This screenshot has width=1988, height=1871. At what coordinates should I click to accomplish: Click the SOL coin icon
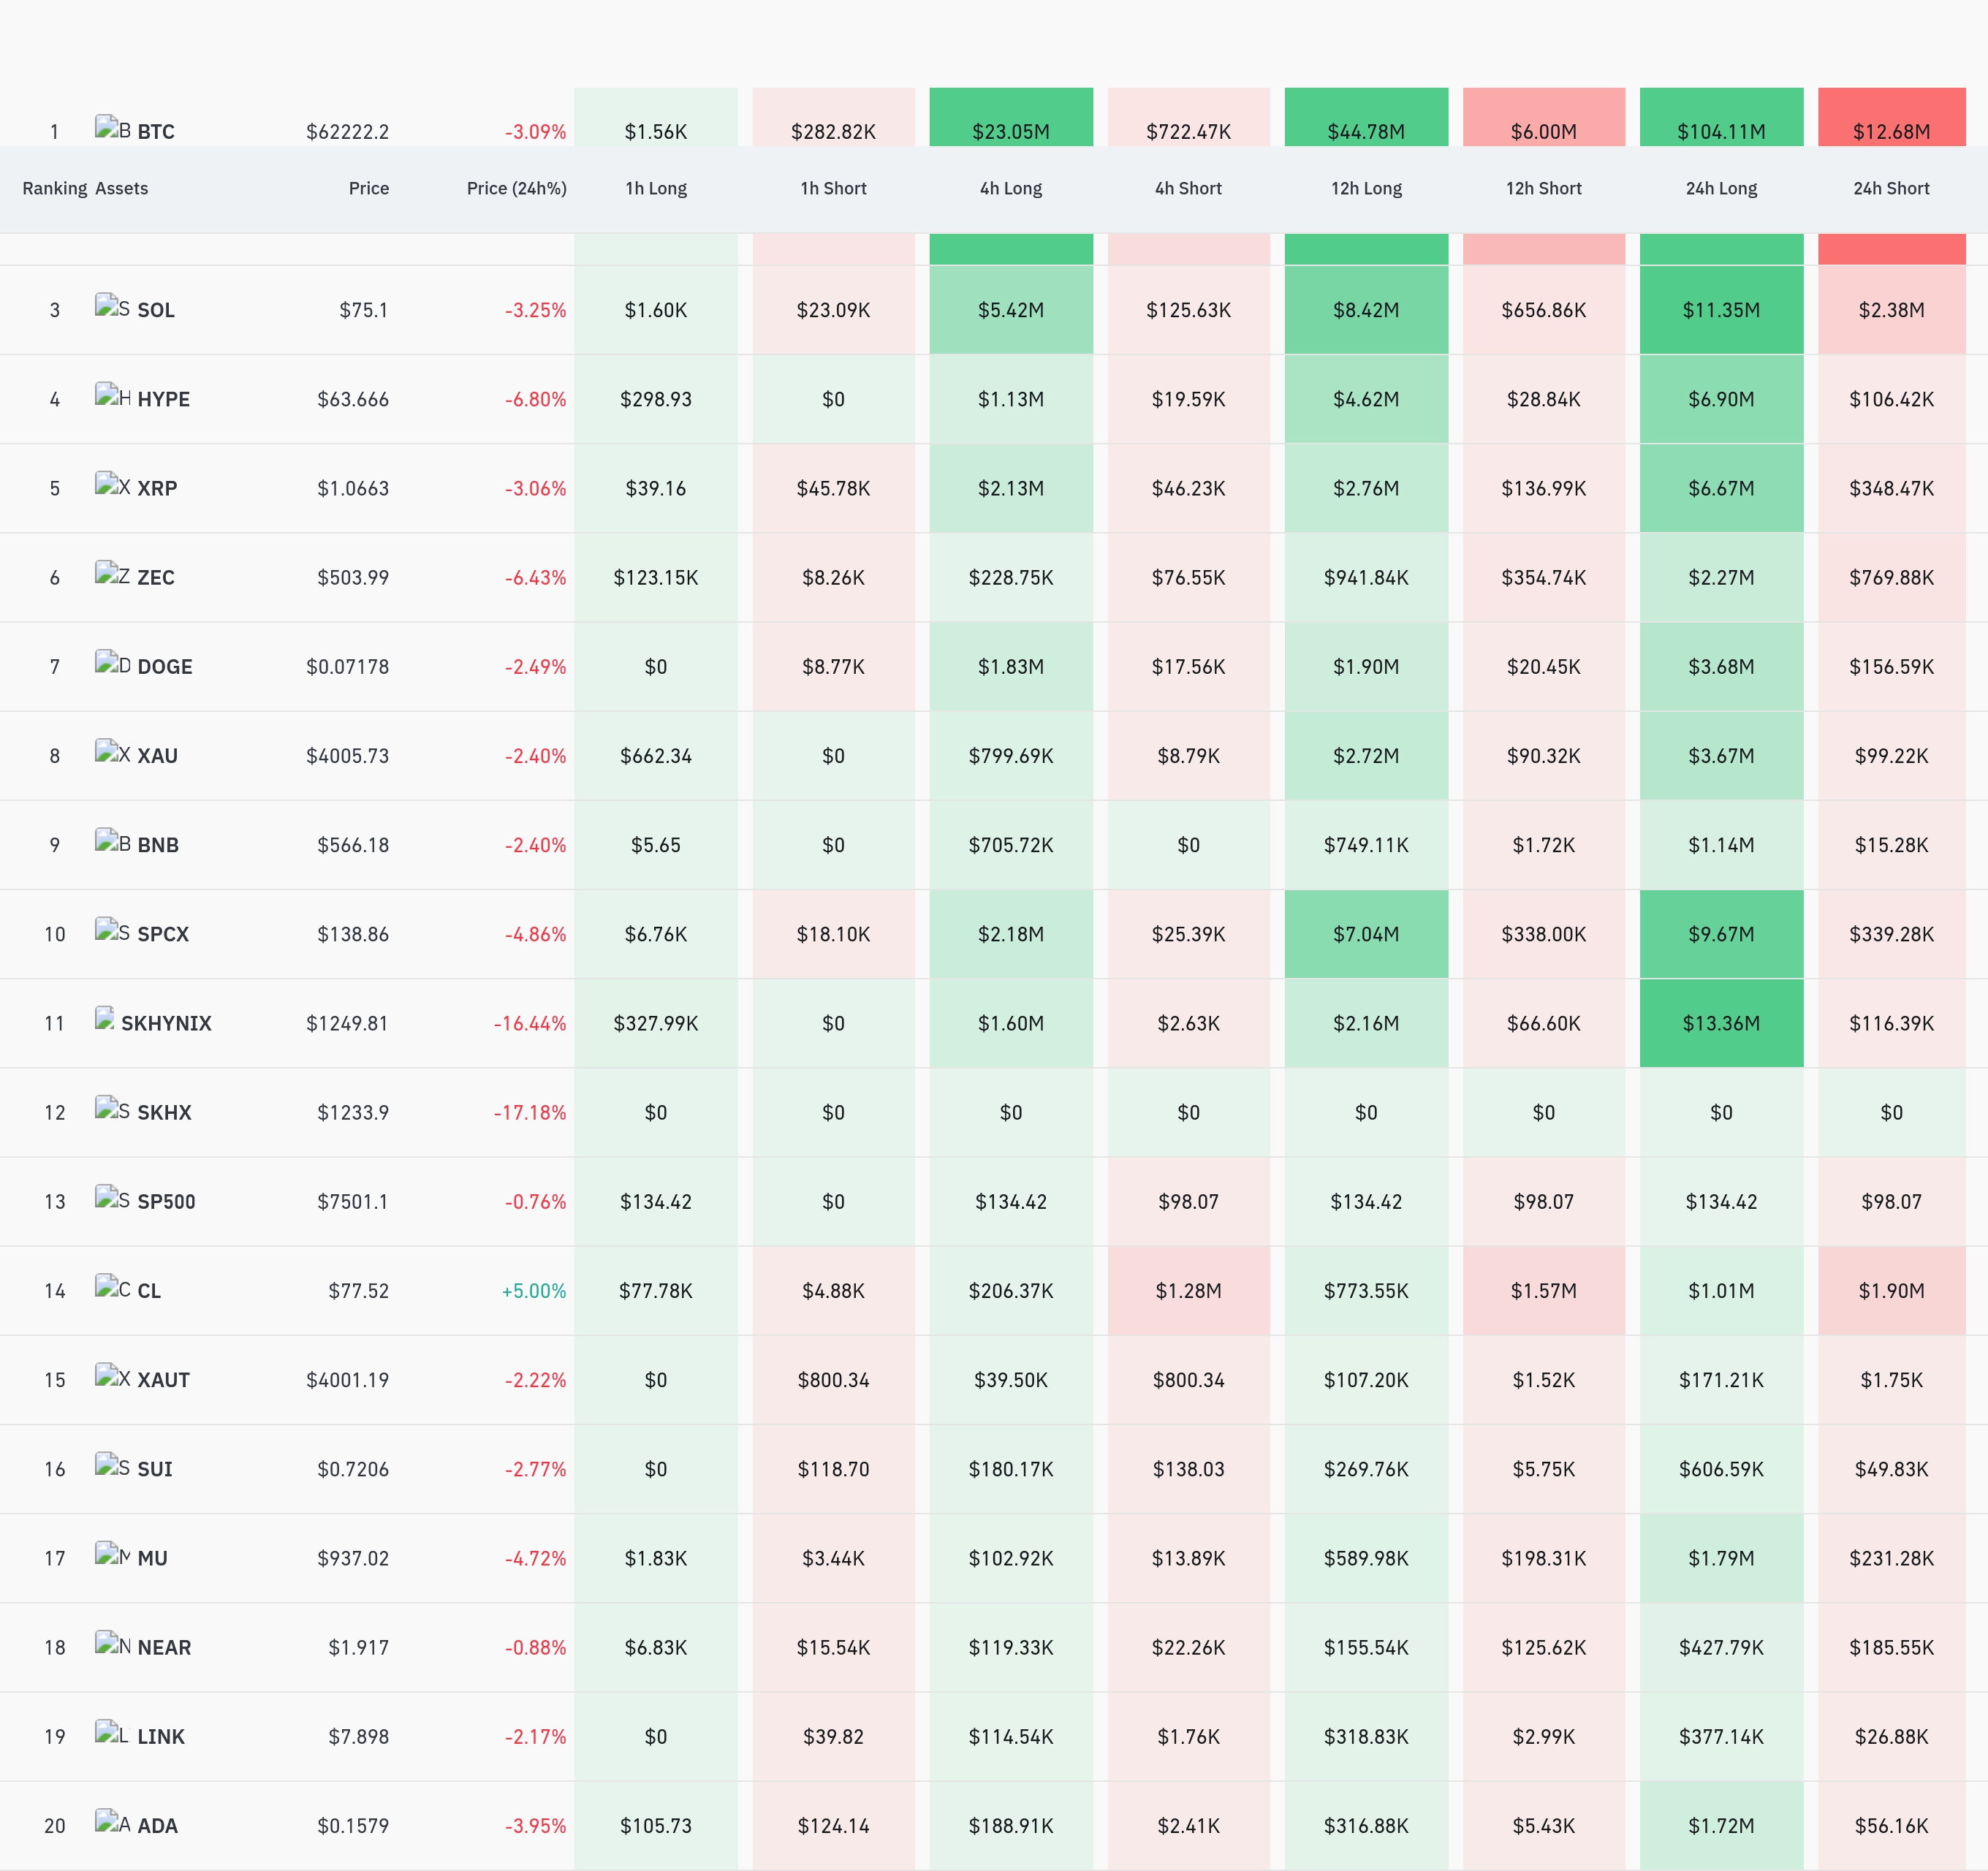pos(113,306)
